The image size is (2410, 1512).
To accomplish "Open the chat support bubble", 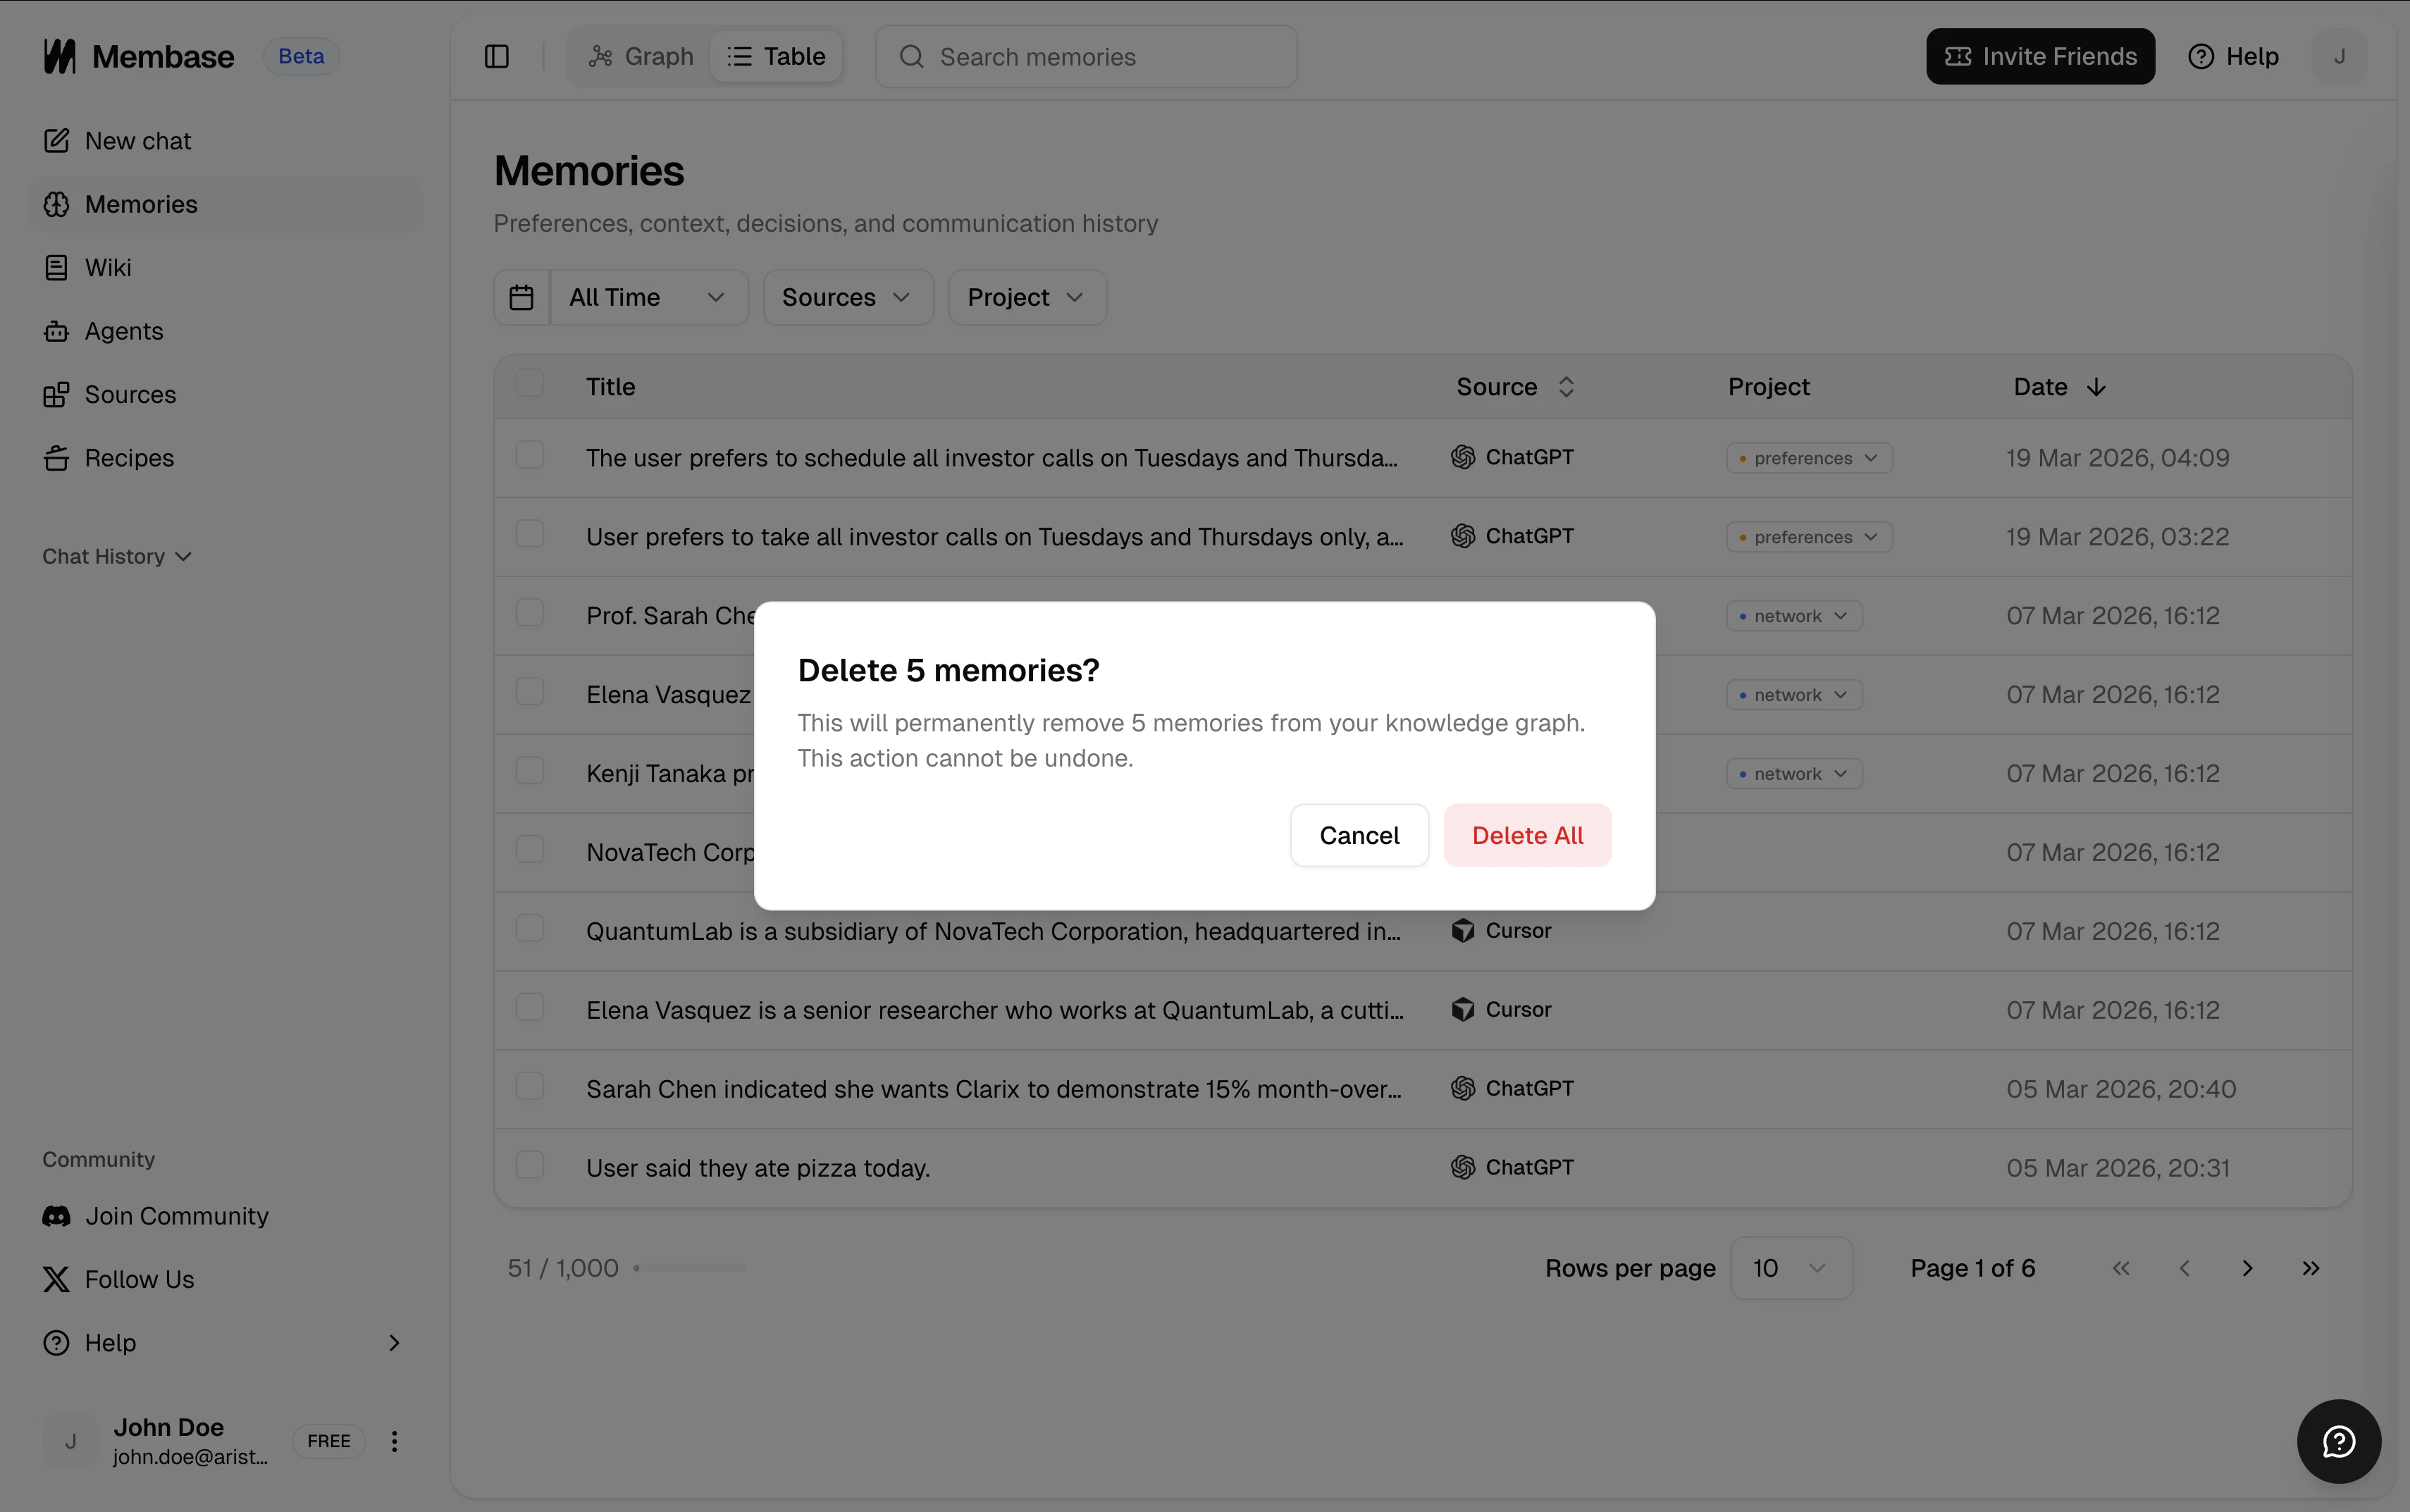I will (x=2338, y=1441).
